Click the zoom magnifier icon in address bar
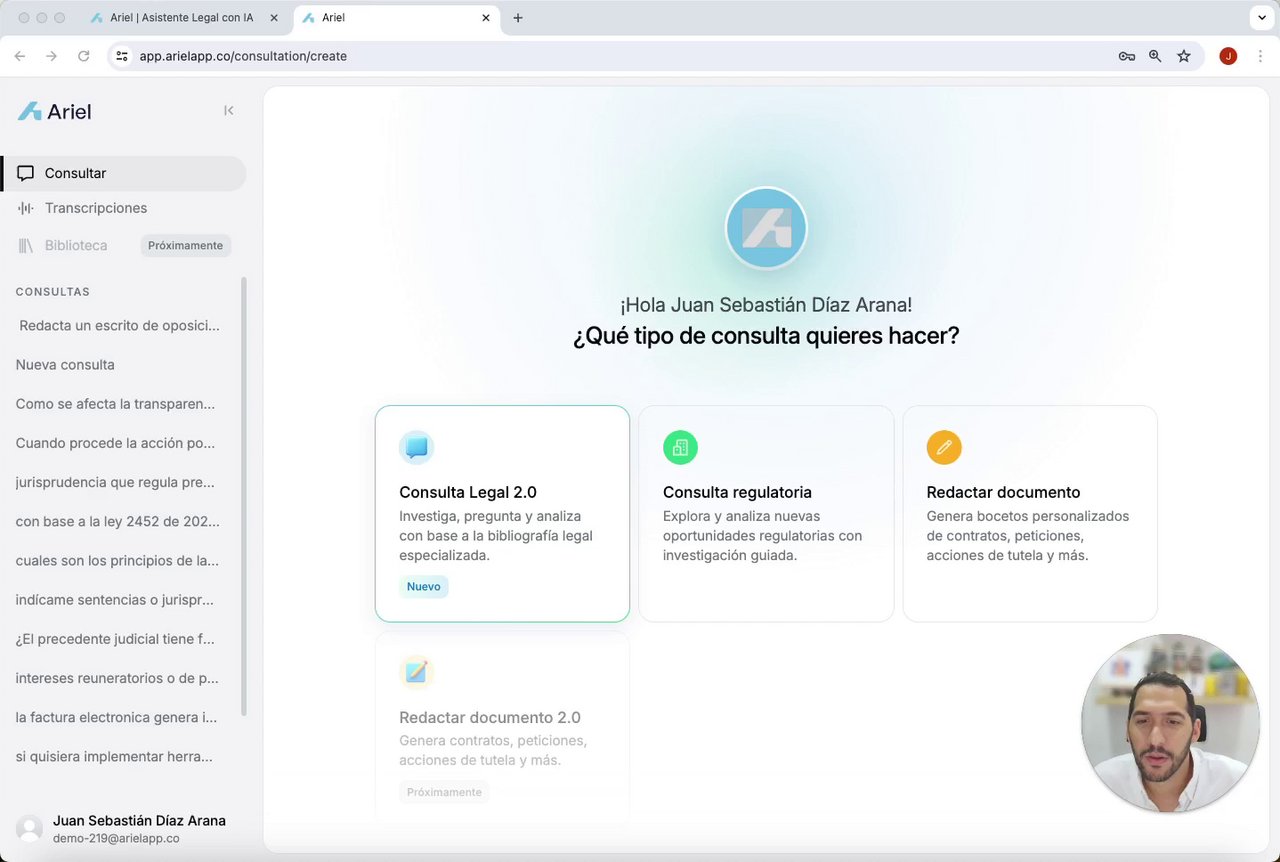The height and width of the screenshot is (862, 1280). pyautogui.click(x=1155, y=56)
